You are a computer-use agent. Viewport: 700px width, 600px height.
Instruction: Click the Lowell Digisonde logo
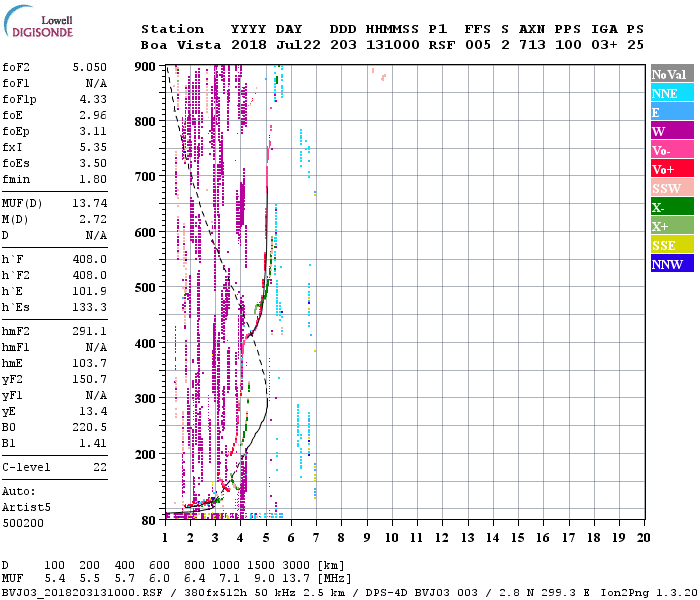tap(38, 22)
